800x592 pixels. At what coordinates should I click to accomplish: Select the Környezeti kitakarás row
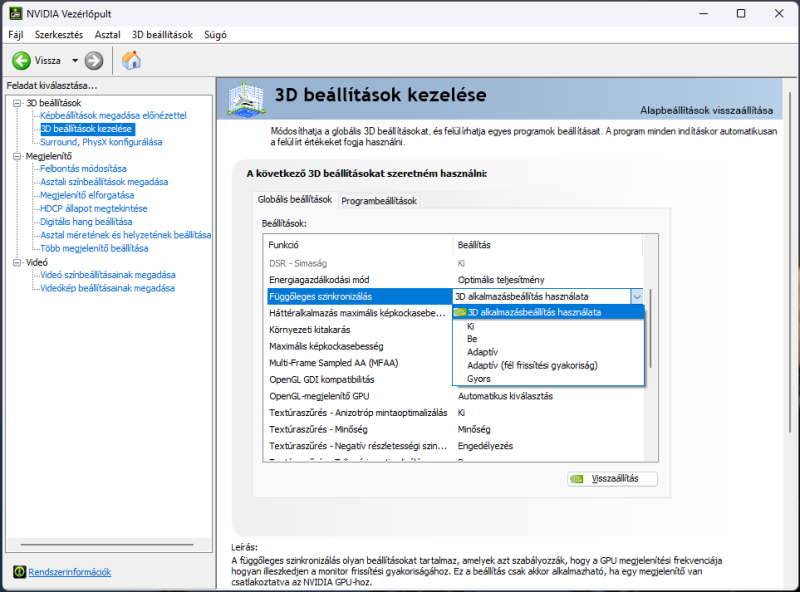click(x=359, y=330)
